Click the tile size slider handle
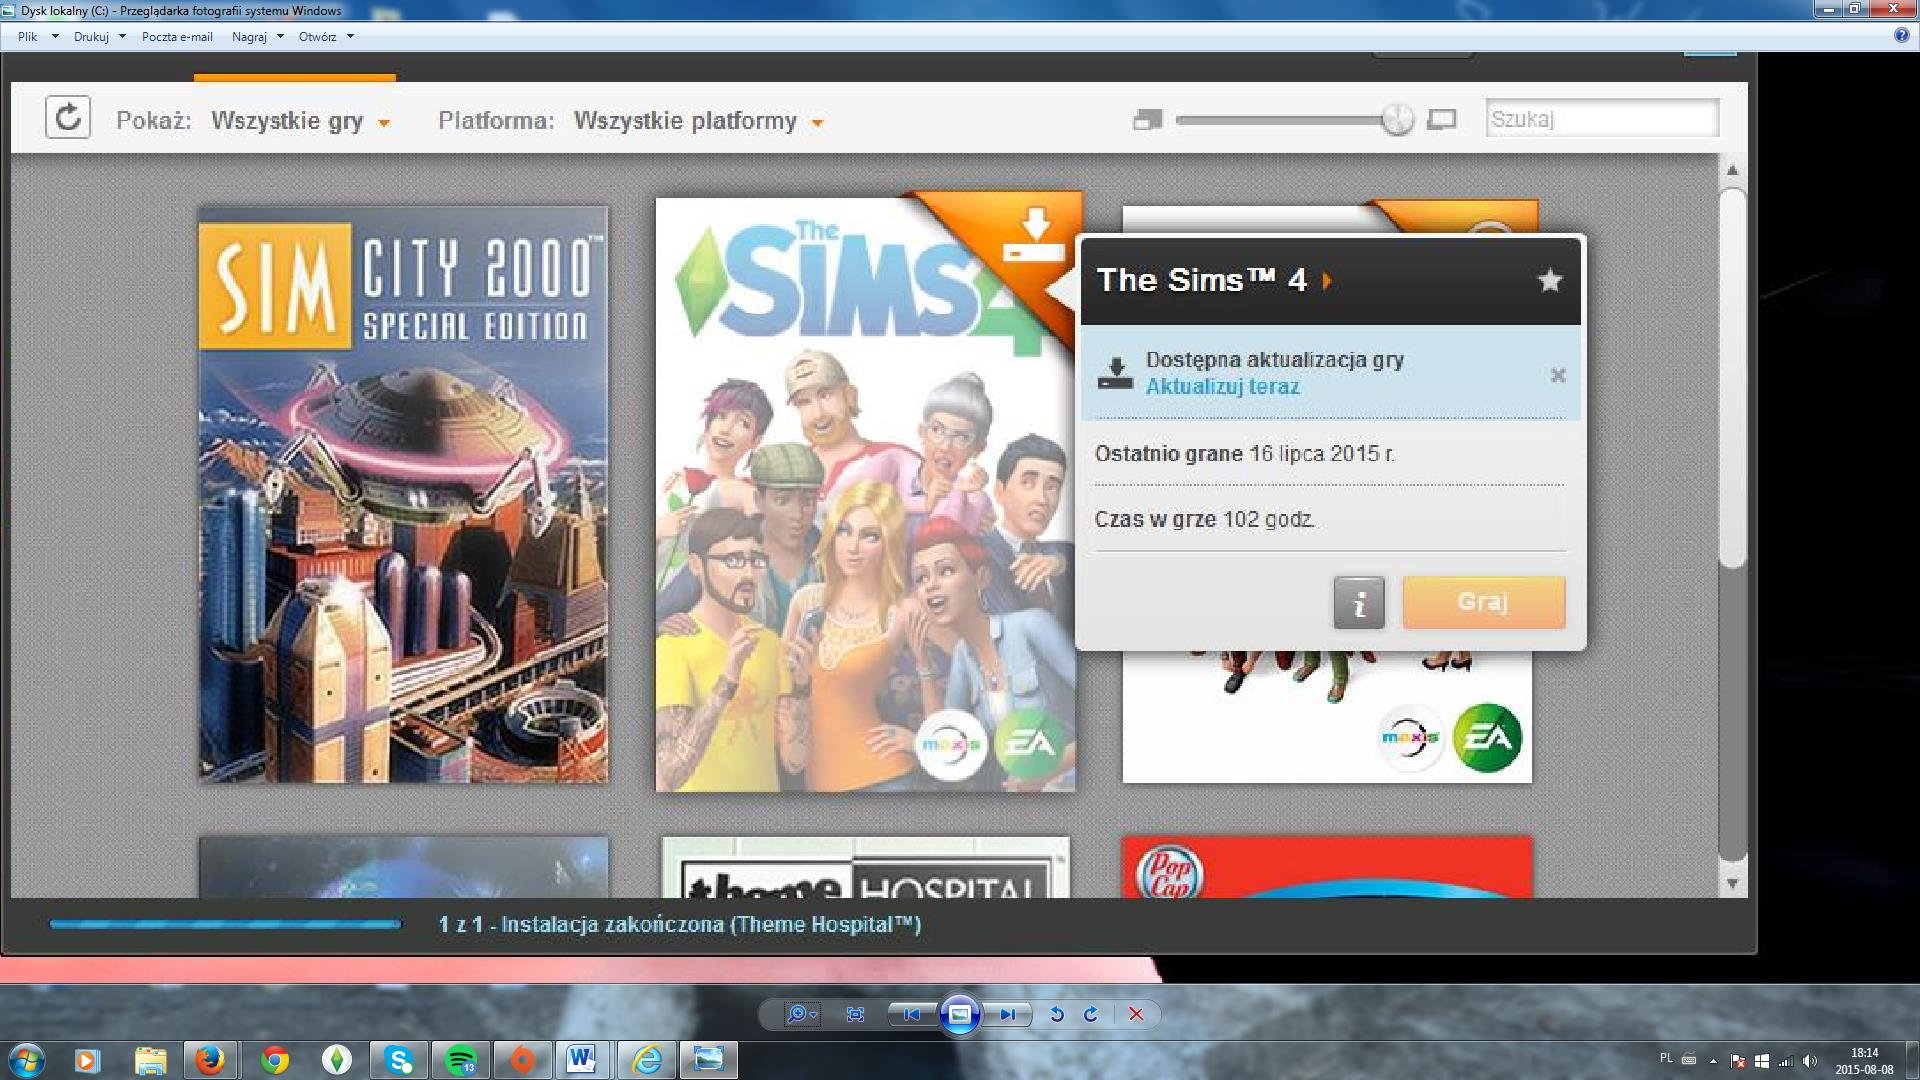 (x=1397, y=119)
